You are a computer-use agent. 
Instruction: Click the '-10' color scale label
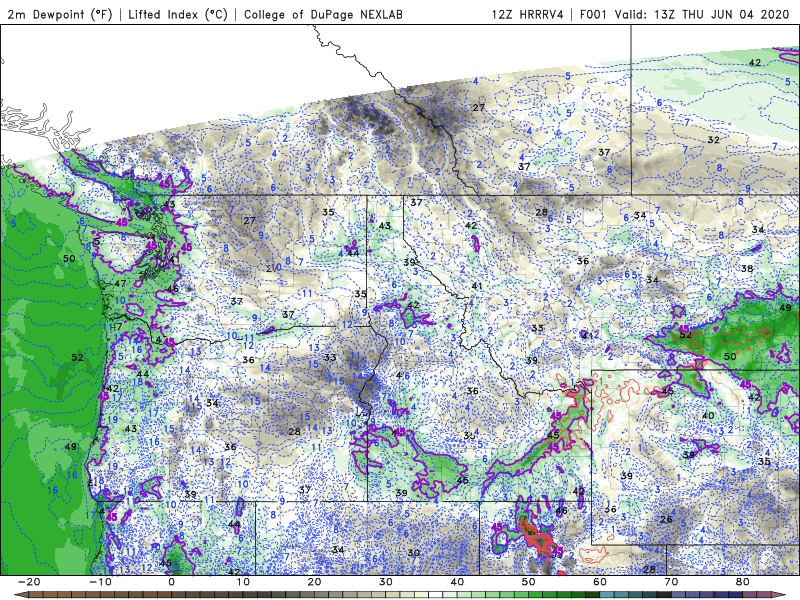coord(100,582)
